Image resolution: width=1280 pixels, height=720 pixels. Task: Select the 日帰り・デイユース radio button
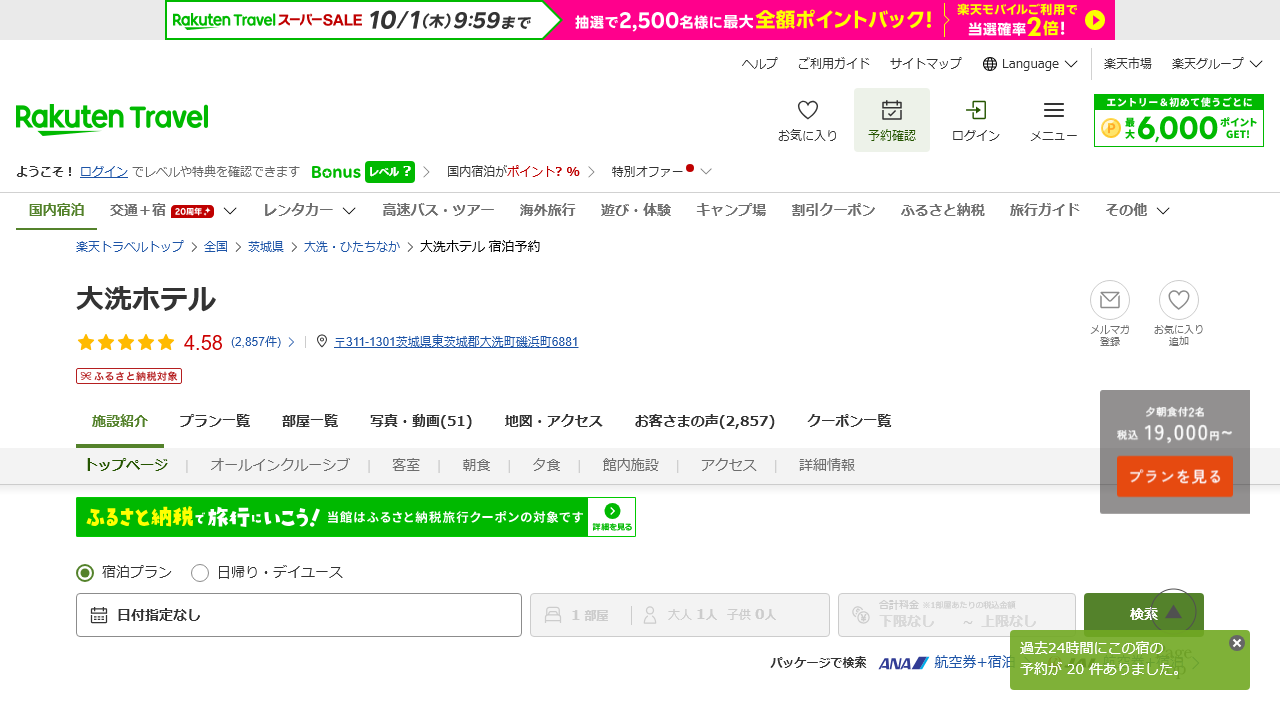click(200, 573)
